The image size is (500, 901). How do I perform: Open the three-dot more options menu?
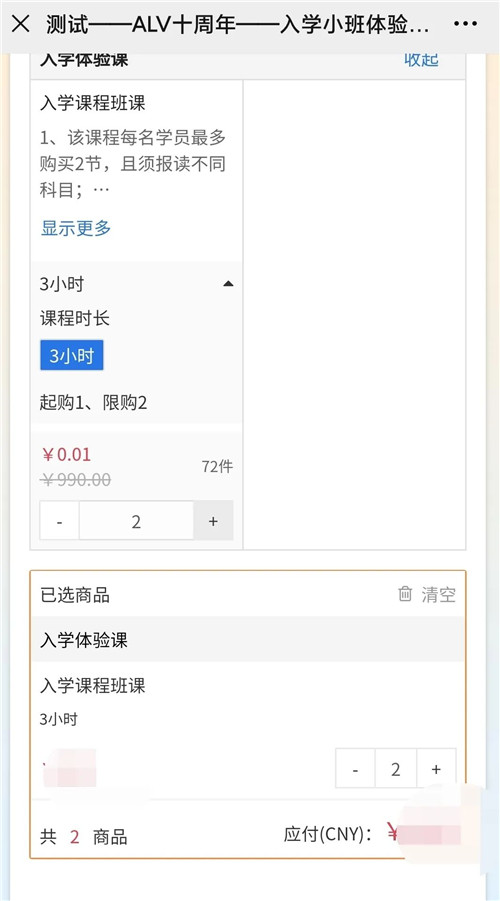[466, 24]
